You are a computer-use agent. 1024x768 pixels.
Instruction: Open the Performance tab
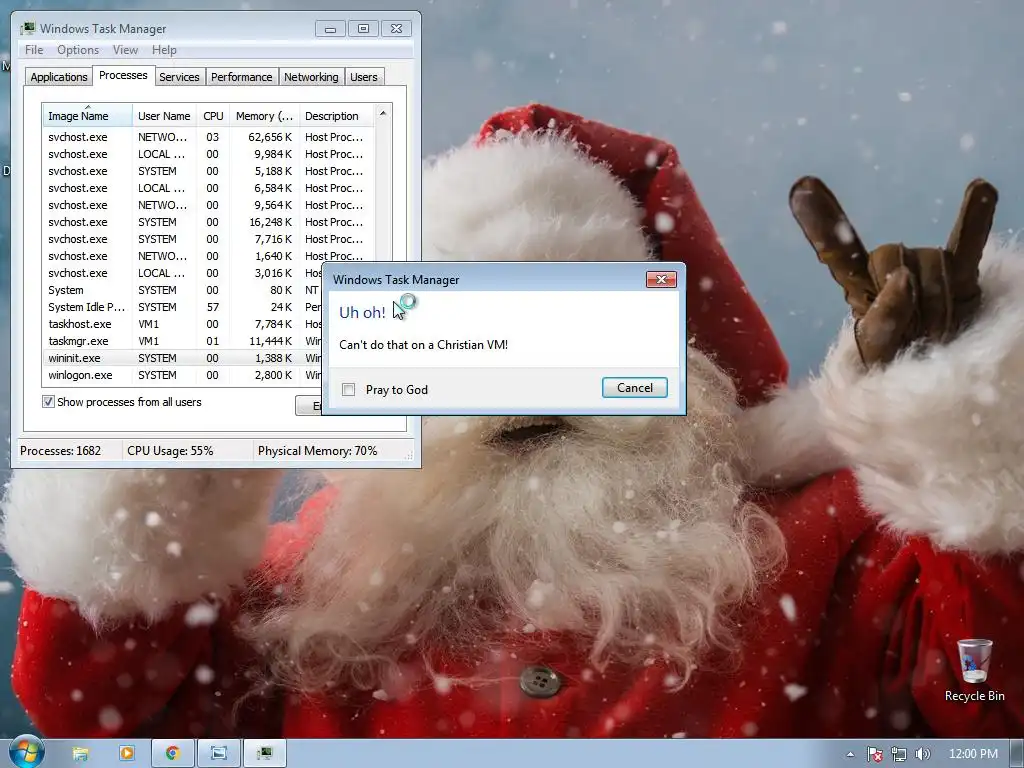pyautogui.click(x=242, y=77)
